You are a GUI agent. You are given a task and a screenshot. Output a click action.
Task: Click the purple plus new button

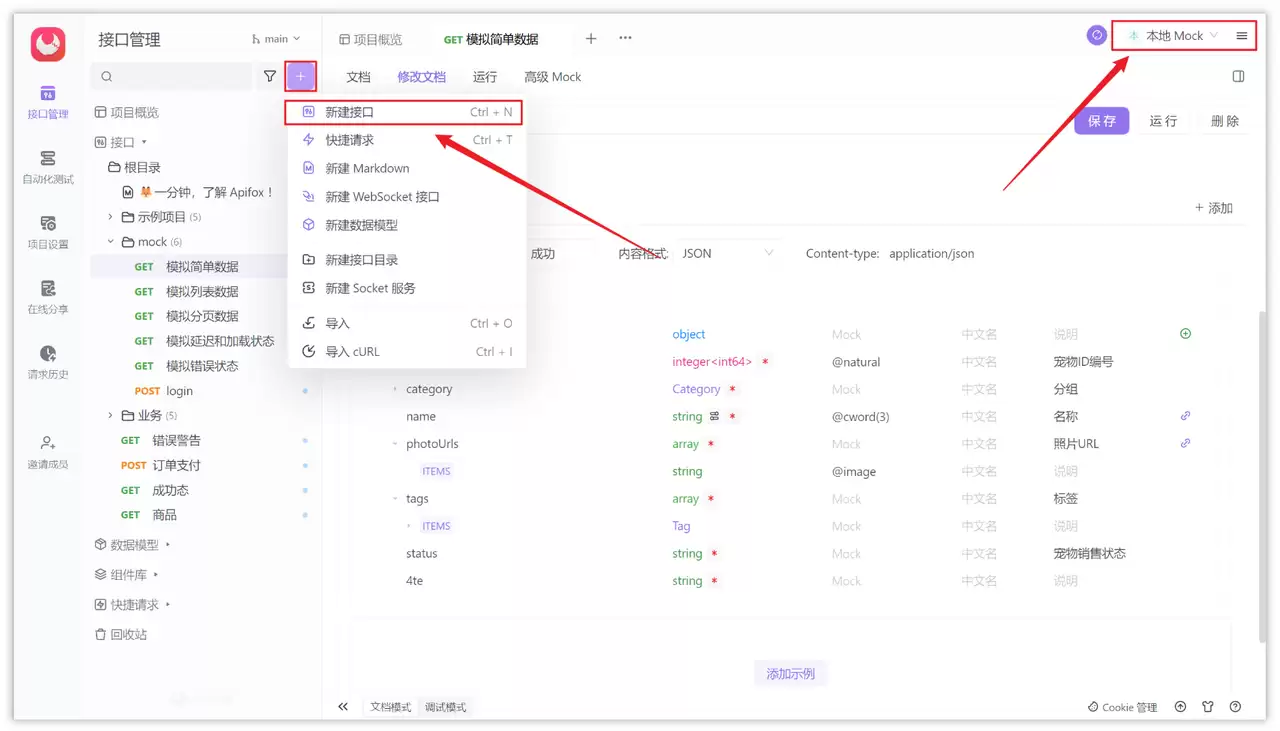(x=301, y=76)
